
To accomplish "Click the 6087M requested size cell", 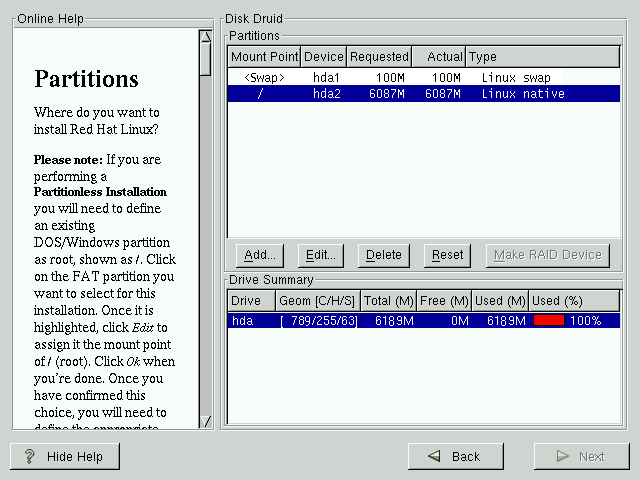I will point(387,93).
